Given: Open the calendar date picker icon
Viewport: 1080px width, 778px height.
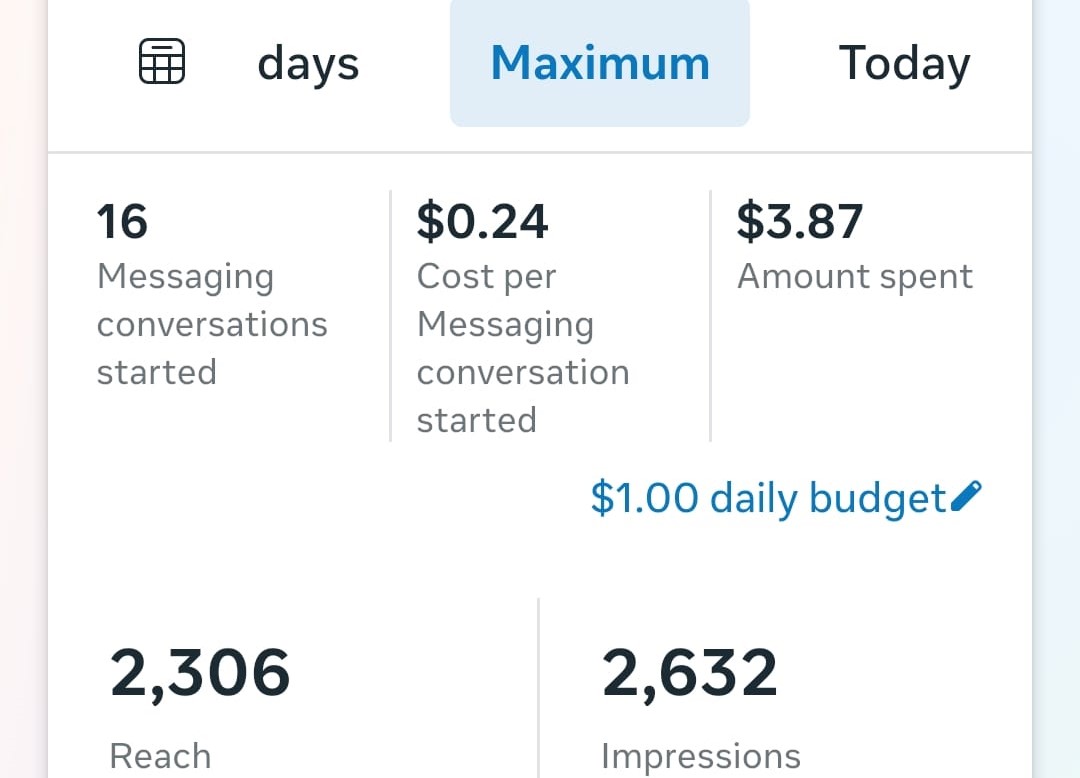Looking at the screenshot, I should point(160,62).
